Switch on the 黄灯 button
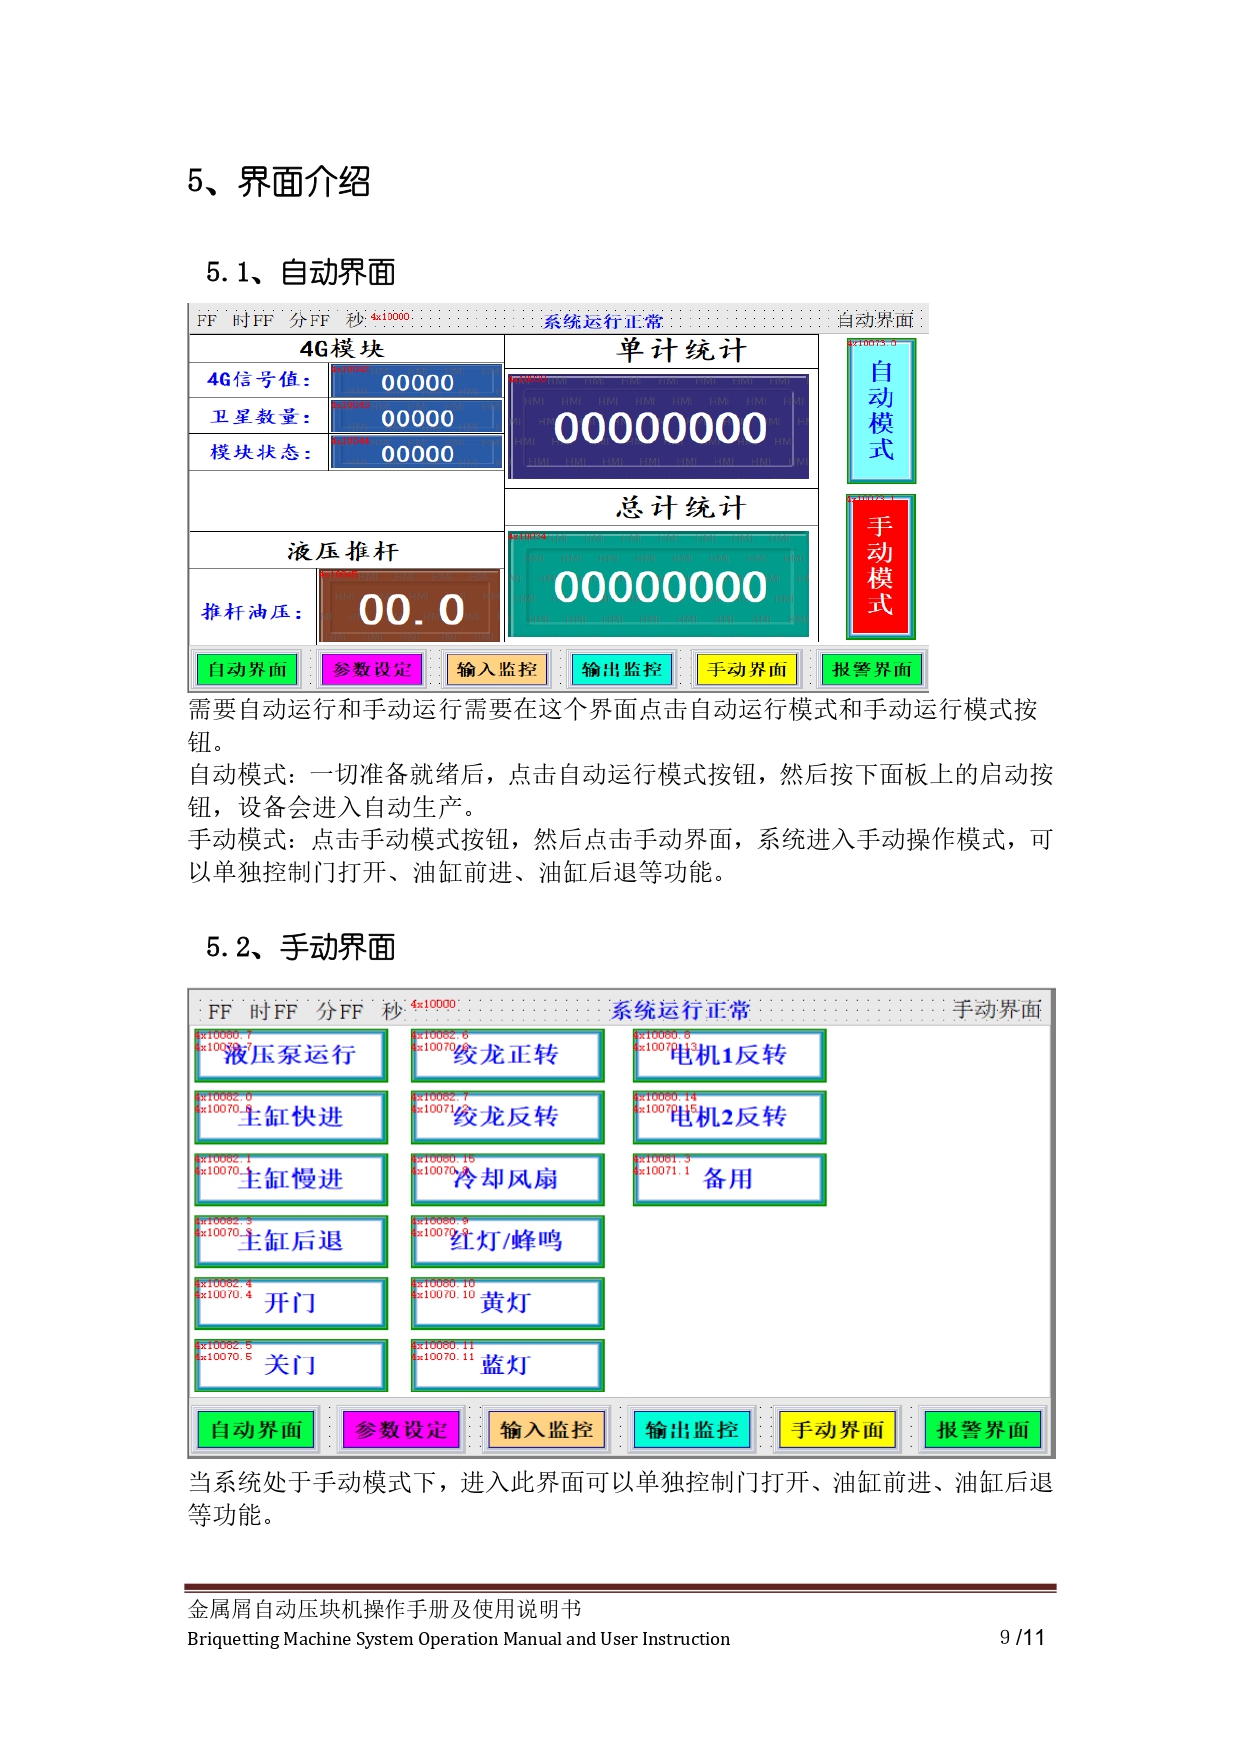Screen dimensions: 1241x1755 pyautogui.click(x=507, y=1304)
